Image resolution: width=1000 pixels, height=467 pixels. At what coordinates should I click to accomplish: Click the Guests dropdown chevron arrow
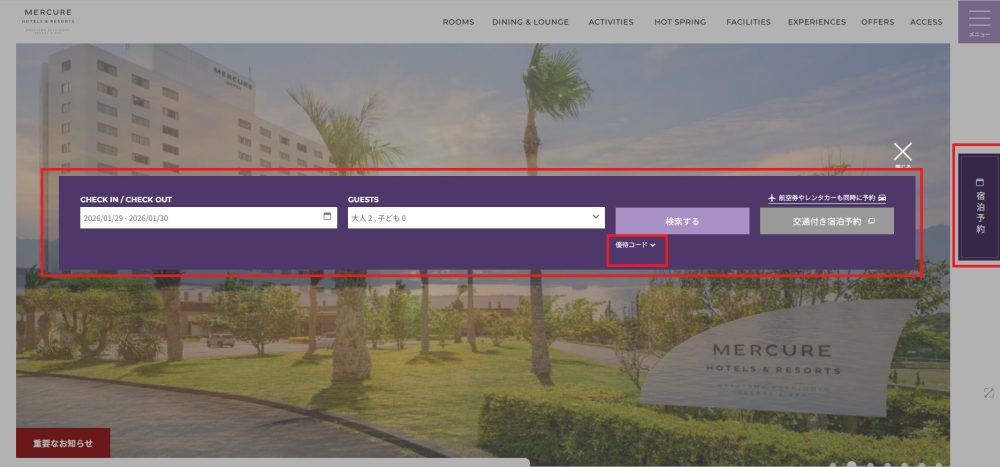(x=596, y=216)
